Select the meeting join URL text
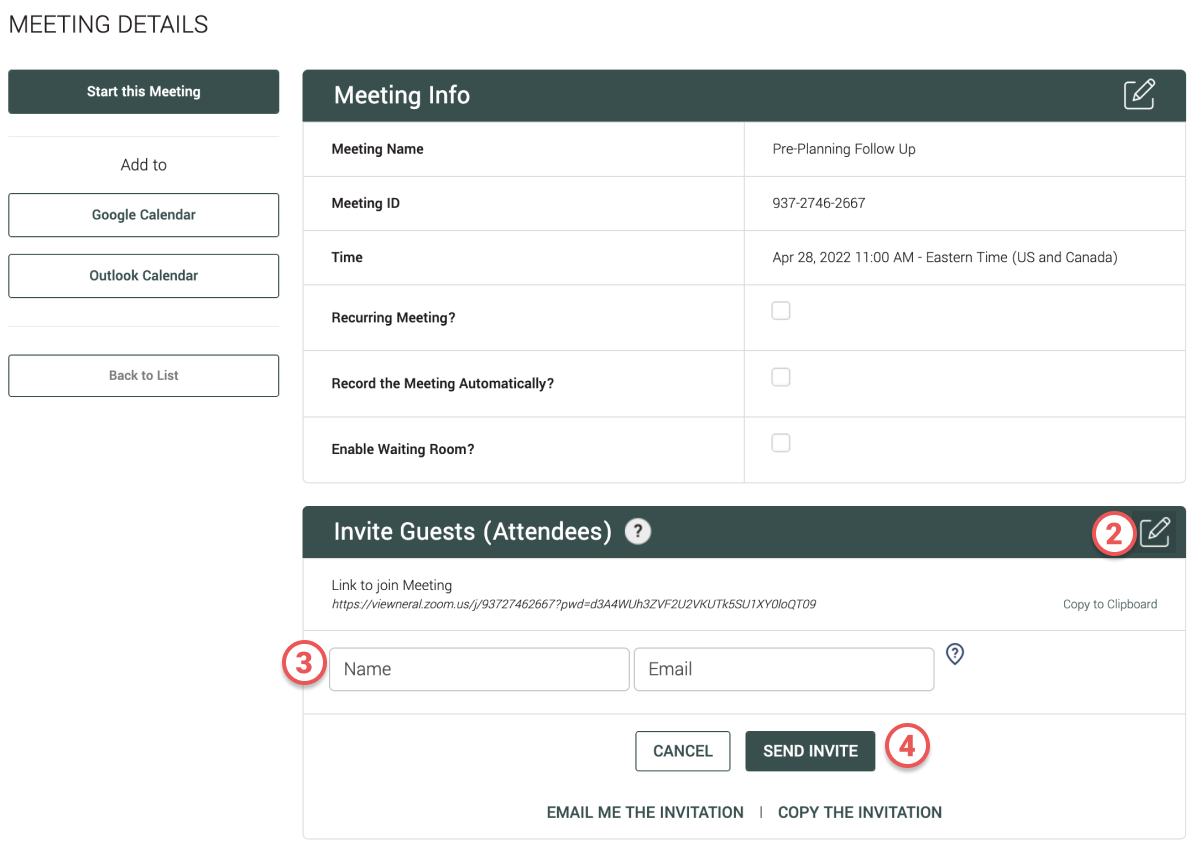The height and width of the screenshot is (853, 1200). [x=574, y=604]
